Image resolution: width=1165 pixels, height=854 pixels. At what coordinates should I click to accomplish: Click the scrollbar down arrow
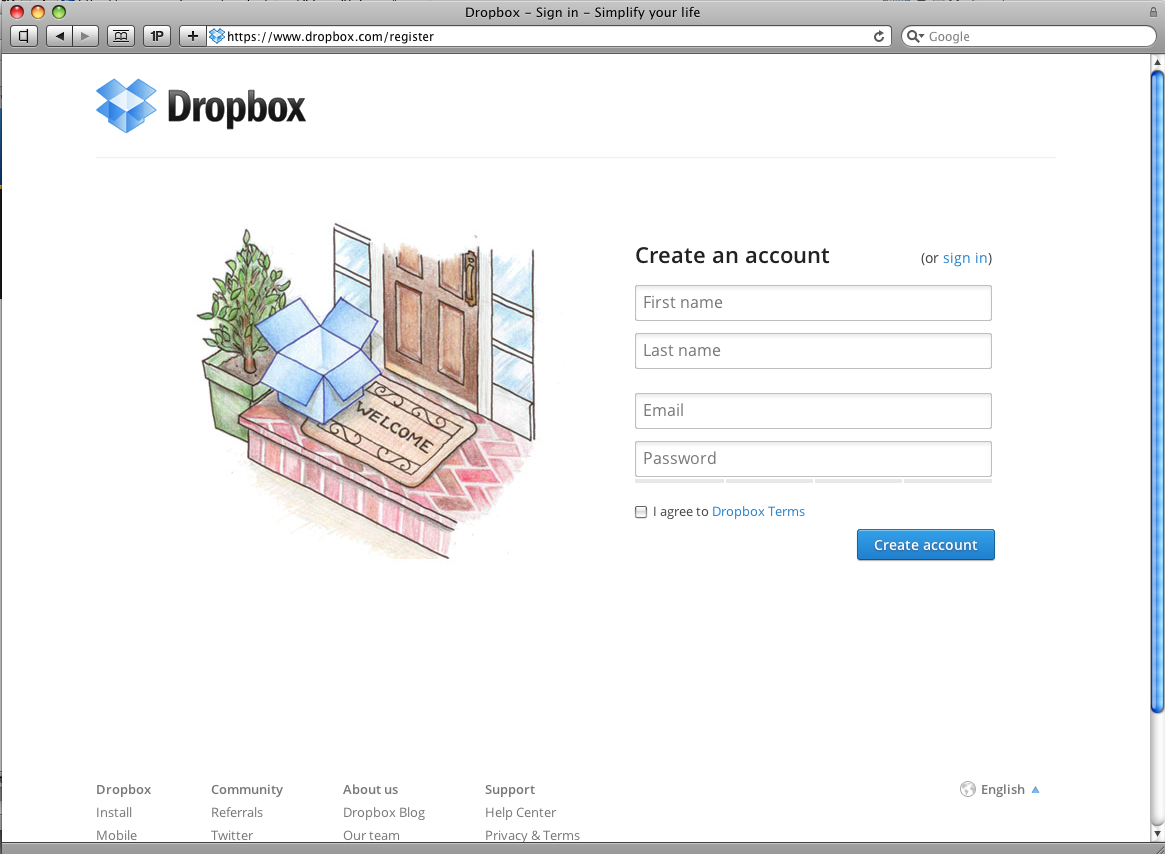pyautogui.click(x=1157, y=834)
